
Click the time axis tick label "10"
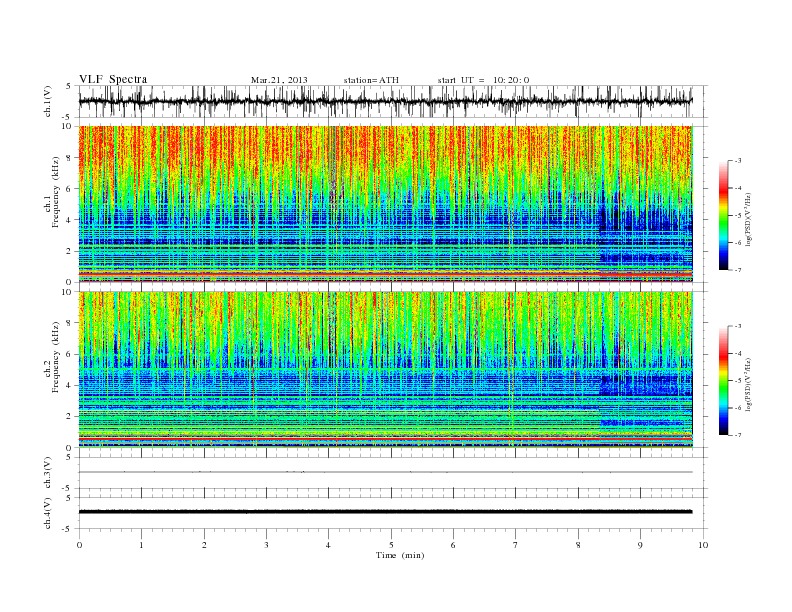click(x=703, y=545)
